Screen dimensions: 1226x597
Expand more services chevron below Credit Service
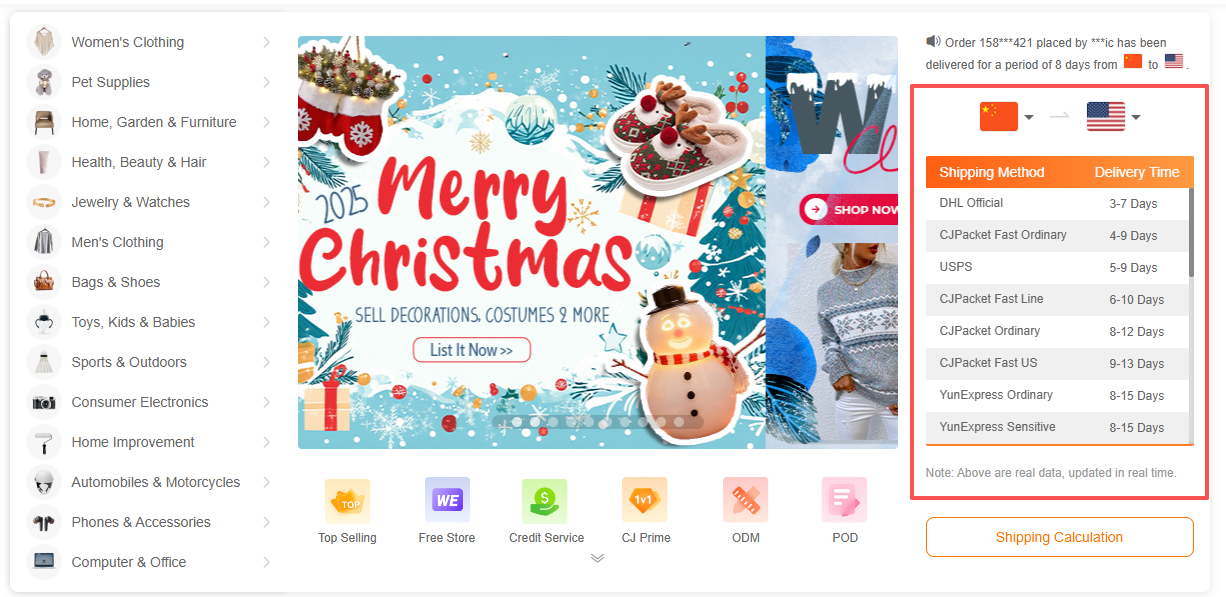[597, 558]
